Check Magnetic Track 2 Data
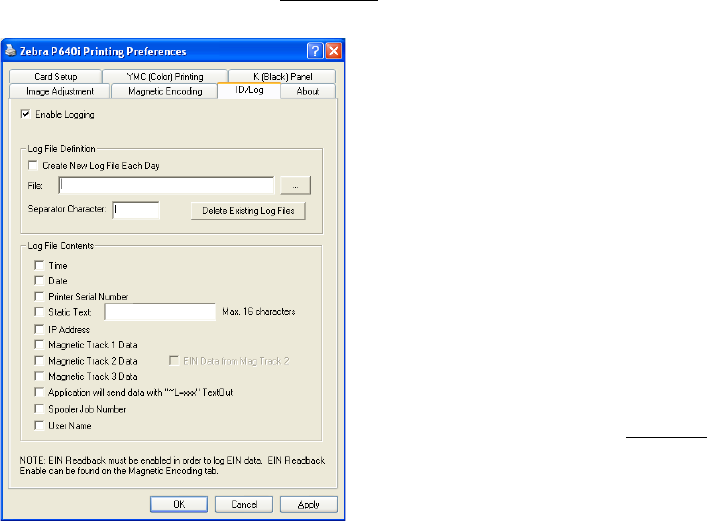This screenshot has width=707, height=521. click(x=39, y=361)
